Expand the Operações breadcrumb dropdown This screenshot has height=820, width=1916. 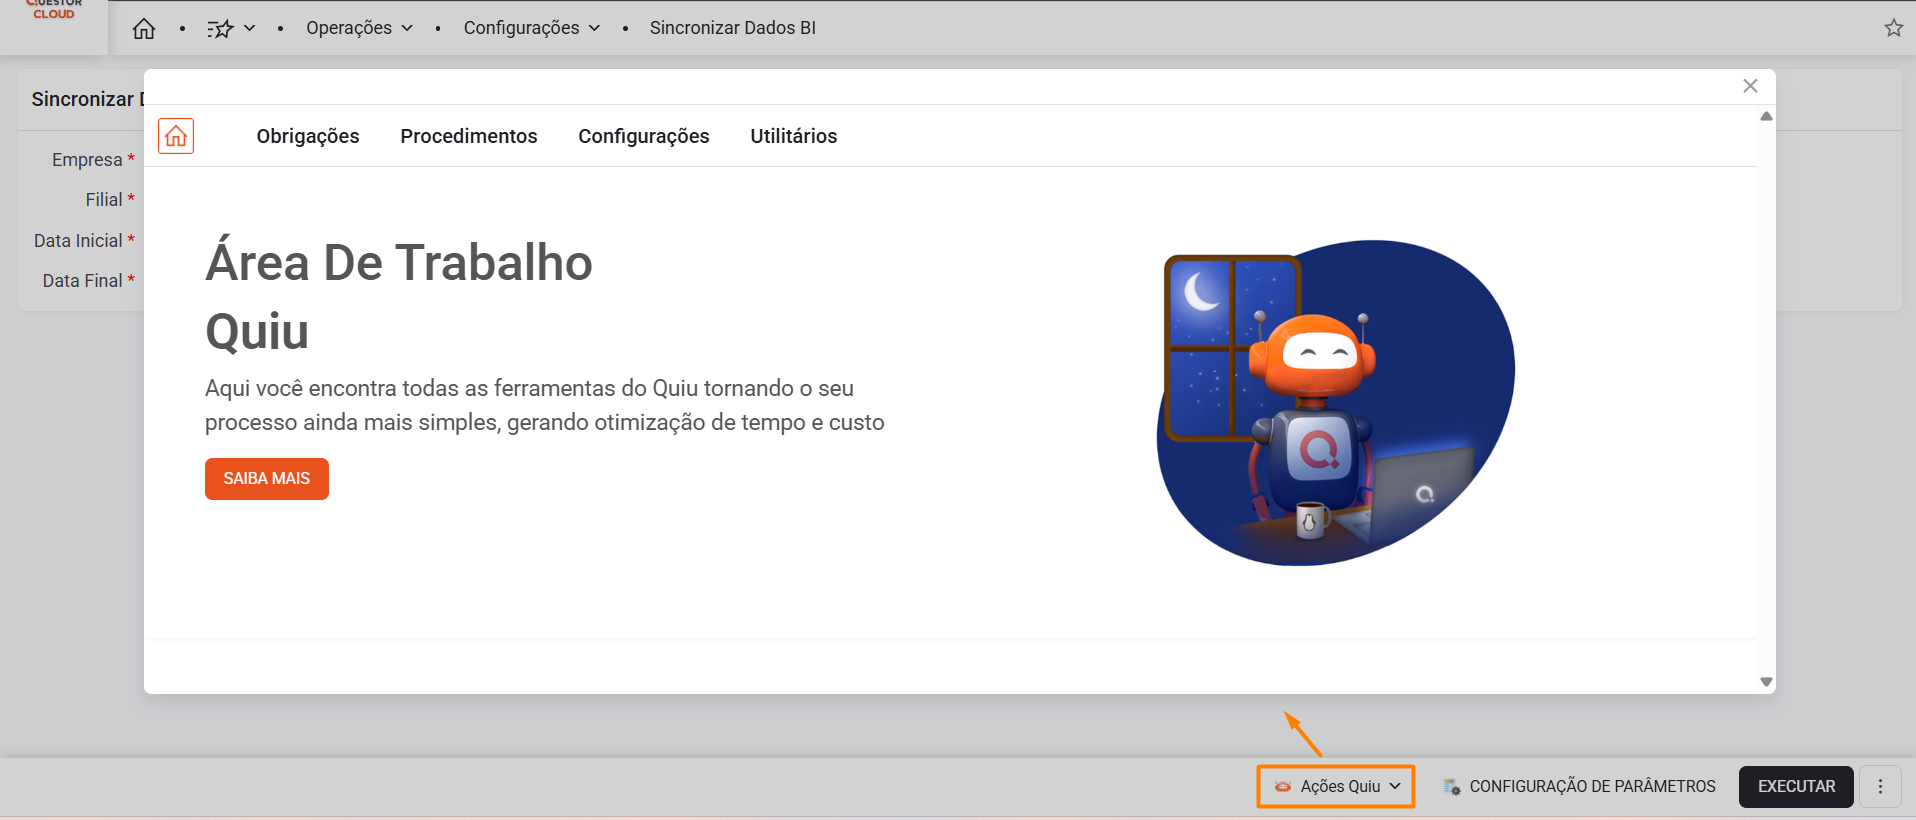coord(359,28)
